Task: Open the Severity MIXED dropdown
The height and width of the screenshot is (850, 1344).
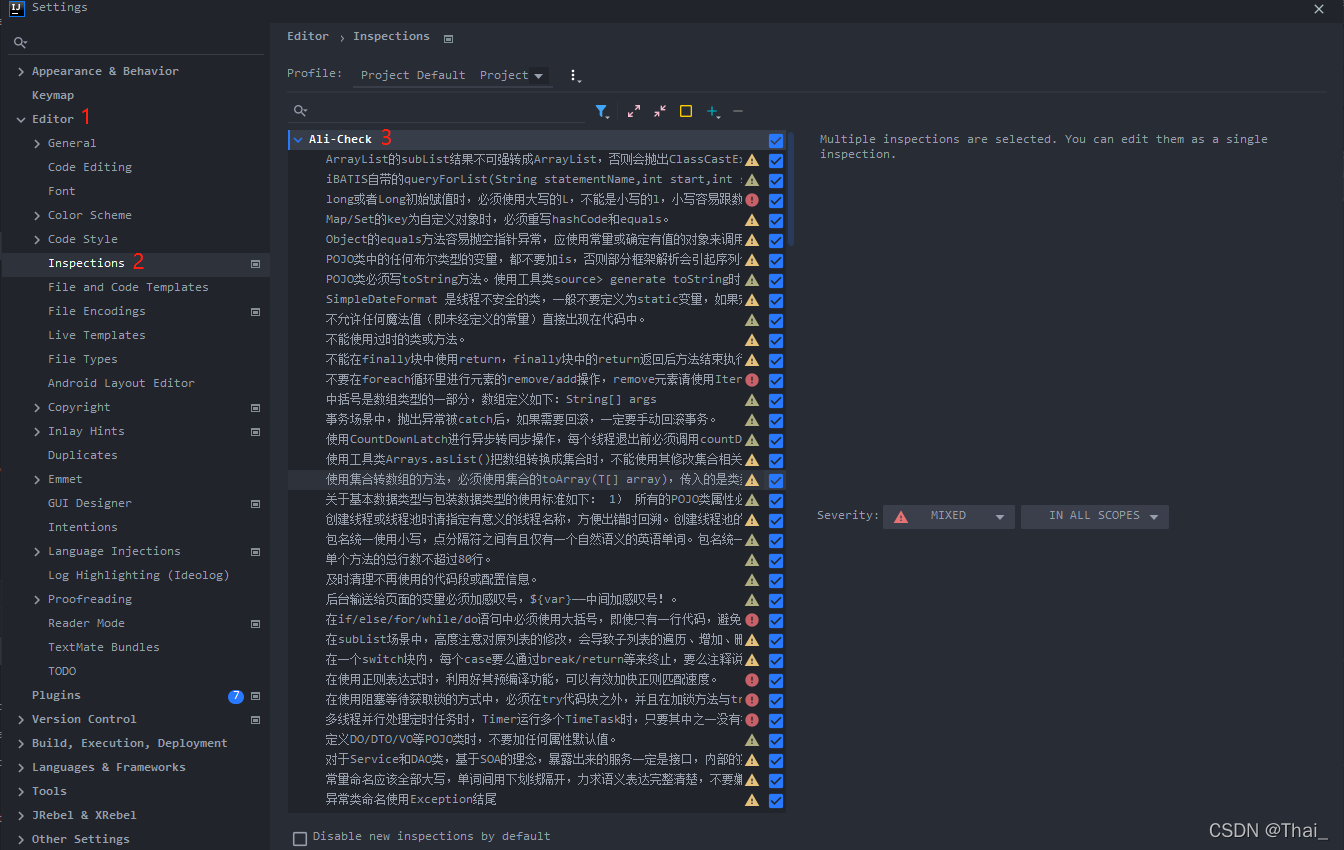Action: pos(948,516)
